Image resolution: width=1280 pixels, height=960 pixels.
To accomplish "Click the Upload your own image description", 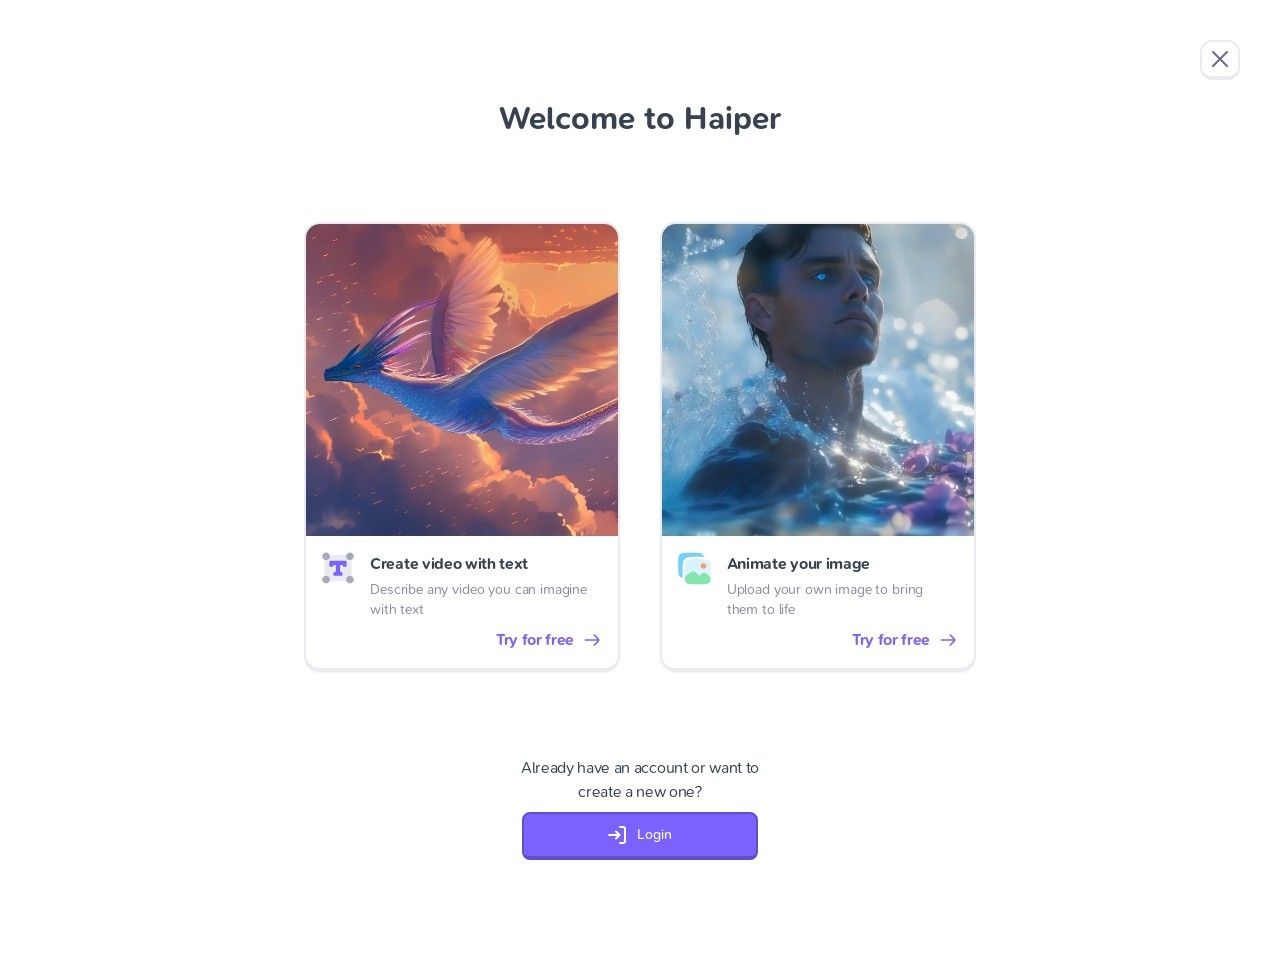I will click(x=825, y=599).
